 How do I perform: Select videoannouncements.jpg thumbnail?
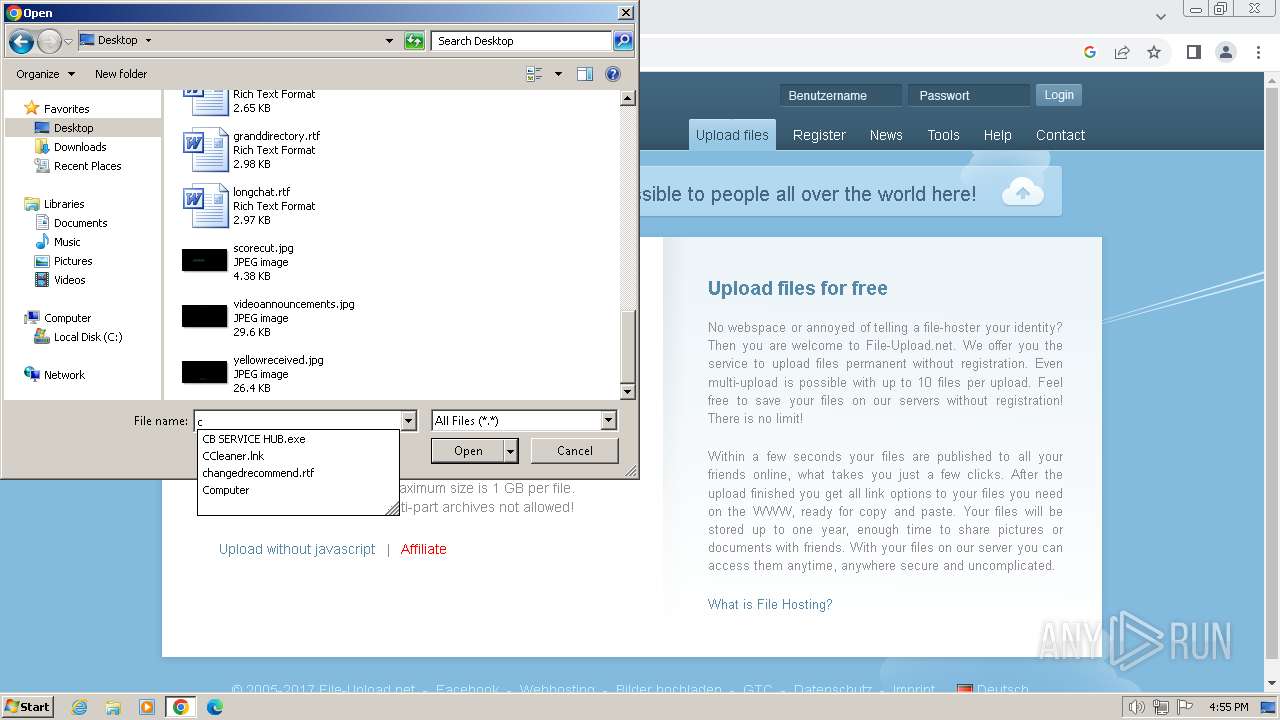[x=205, y=317]
